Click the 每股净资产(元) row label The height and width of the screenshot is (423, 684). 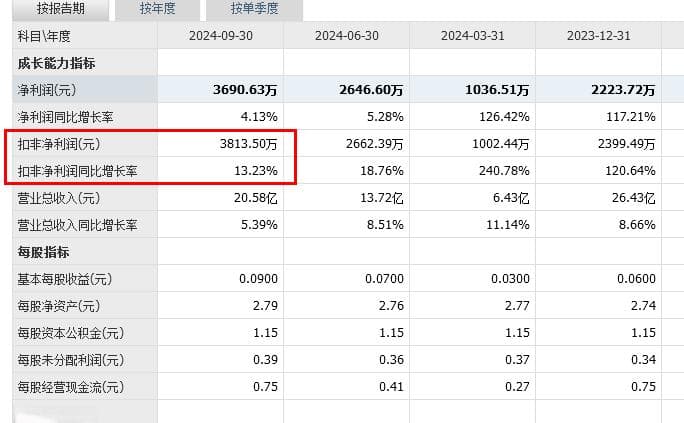pyautogui.click(x=59, y=306)
